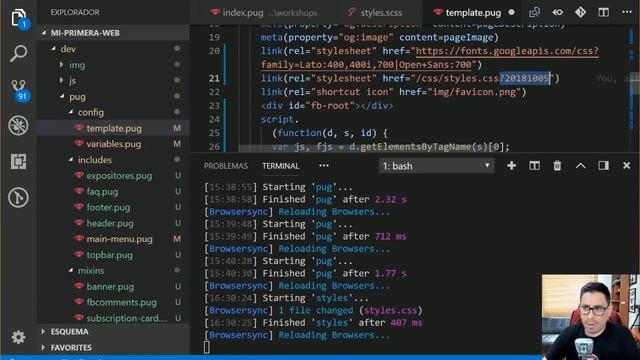Screen dimensions: 640x360
Task: Click line number 21 in the gutter
Action: [x=214, y=78]
